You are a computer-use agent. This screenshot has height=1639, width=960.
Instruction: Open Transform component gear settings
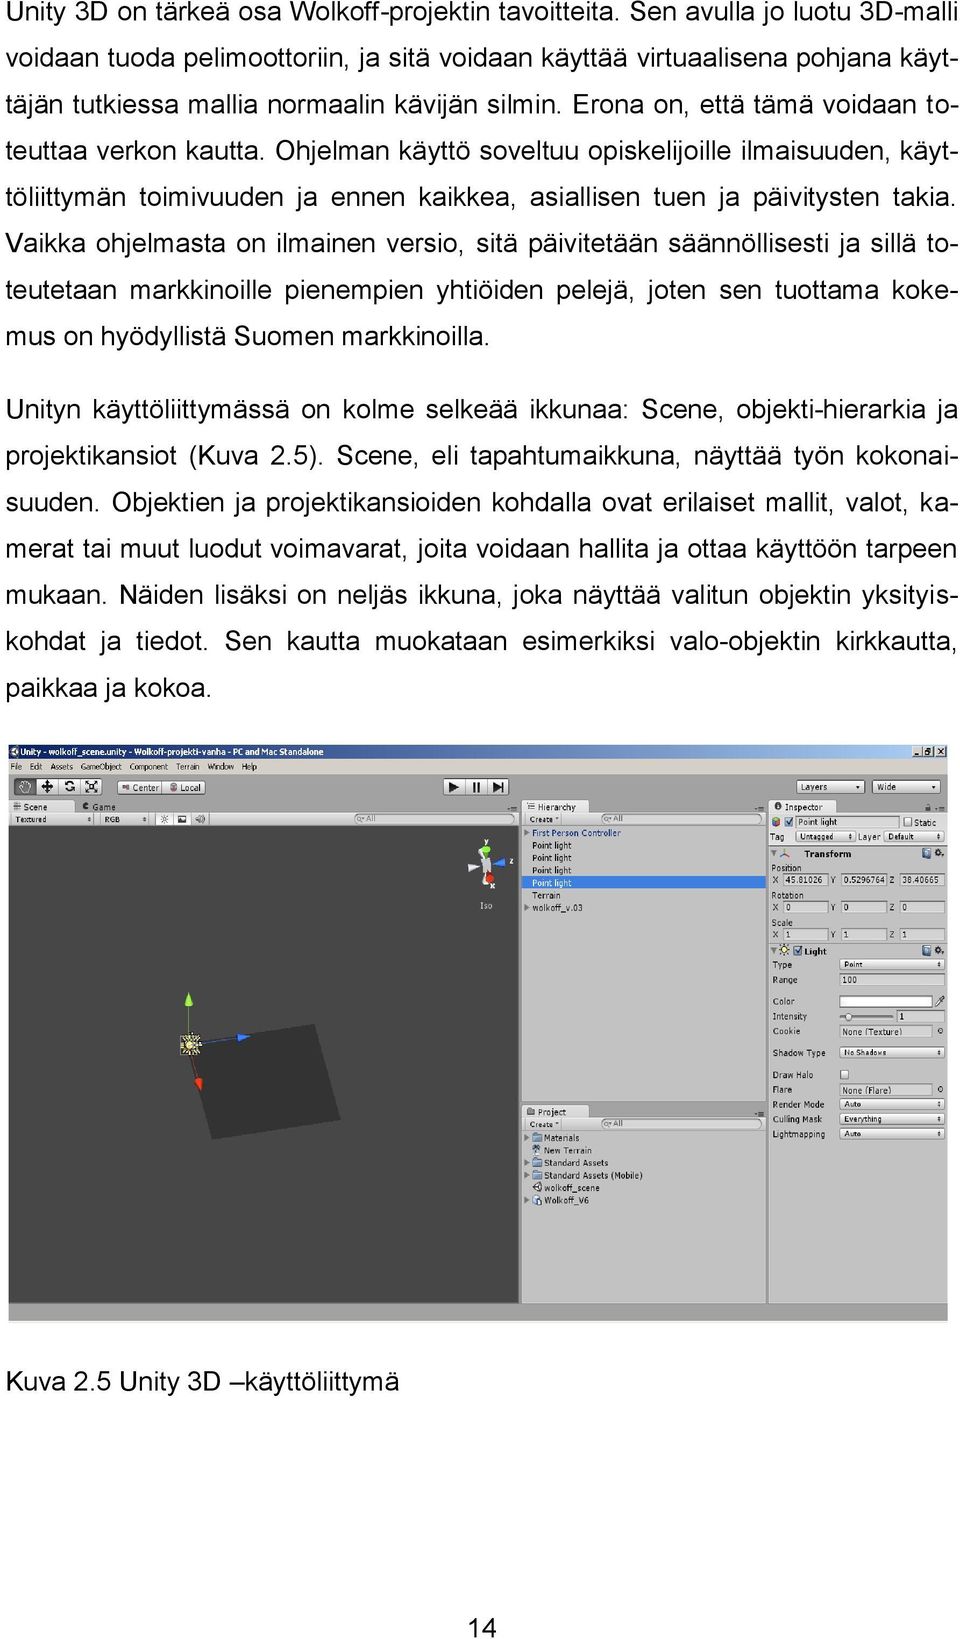[x=939, y=854]
